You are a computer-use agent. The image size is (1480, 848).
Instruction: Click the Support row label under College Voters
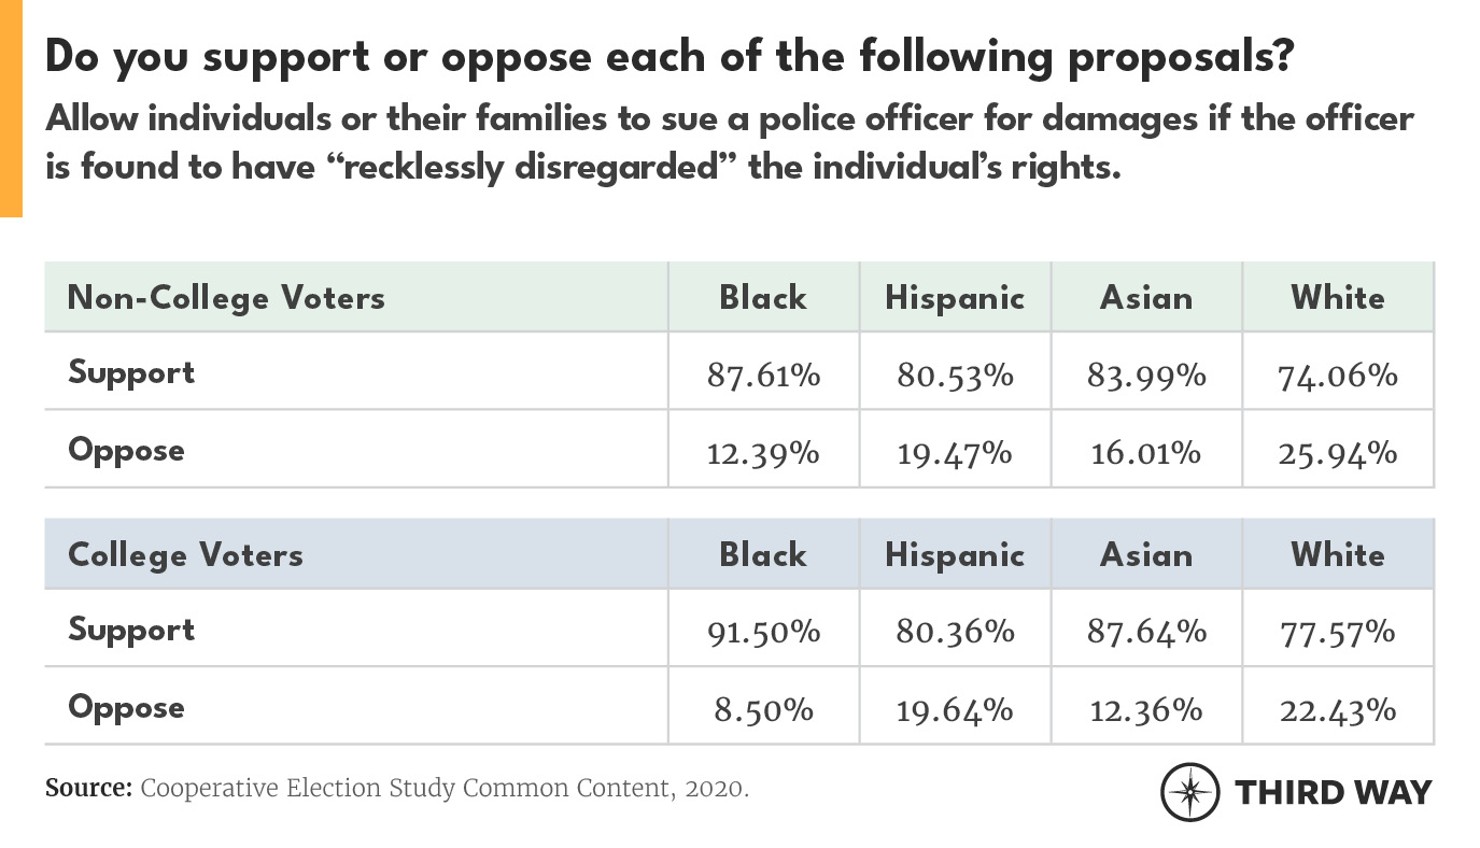click(131, 630)
